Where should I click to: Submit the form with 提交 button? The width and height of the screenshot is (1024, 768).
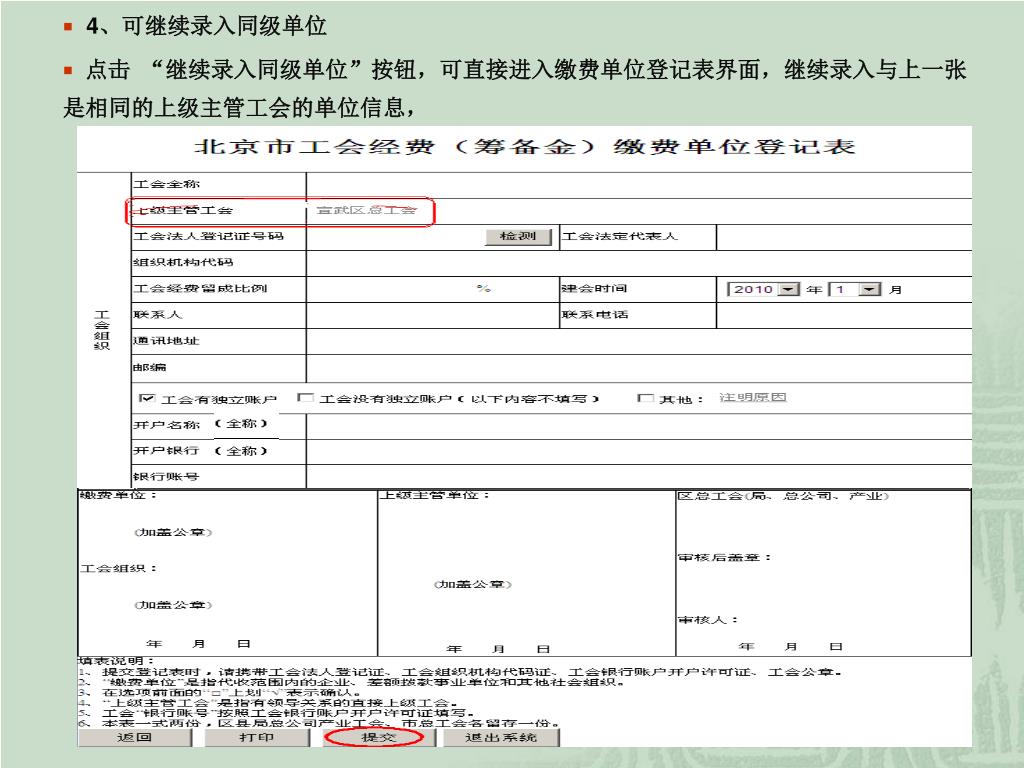(378, 737)
